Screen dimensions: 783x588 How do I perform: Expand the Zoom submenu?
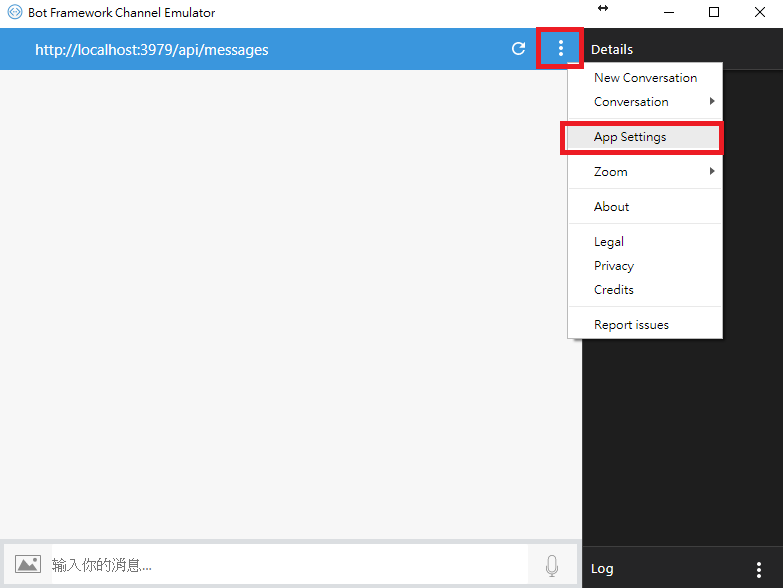pos(645,172)
